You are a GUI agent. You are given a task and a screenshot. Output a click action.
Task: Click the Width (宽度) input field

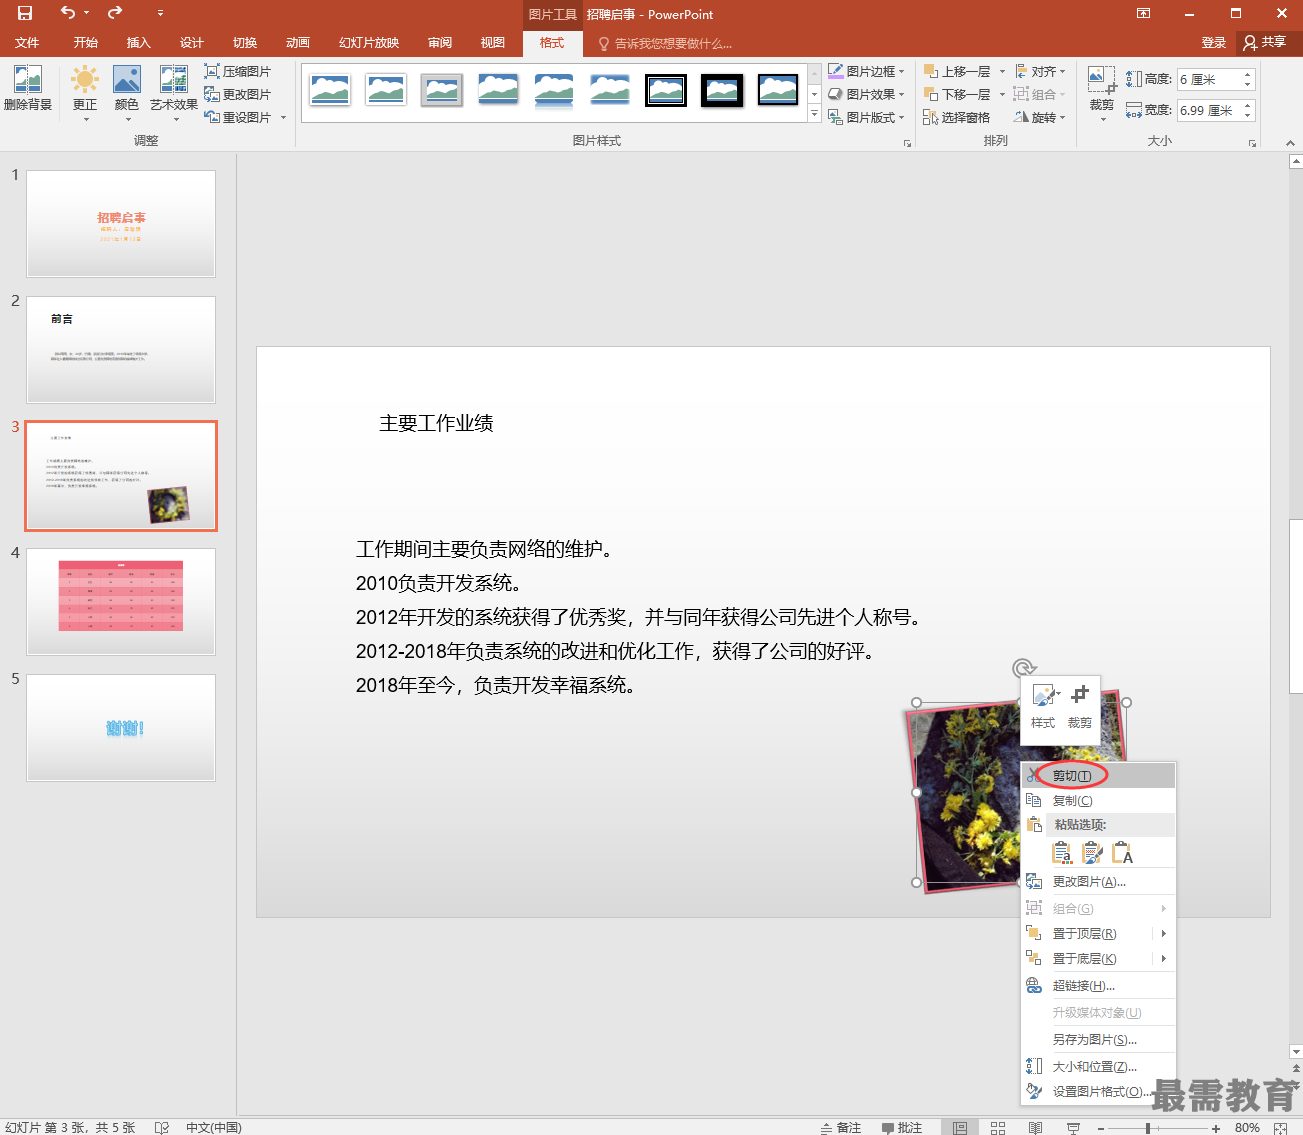pos(1209,110)
